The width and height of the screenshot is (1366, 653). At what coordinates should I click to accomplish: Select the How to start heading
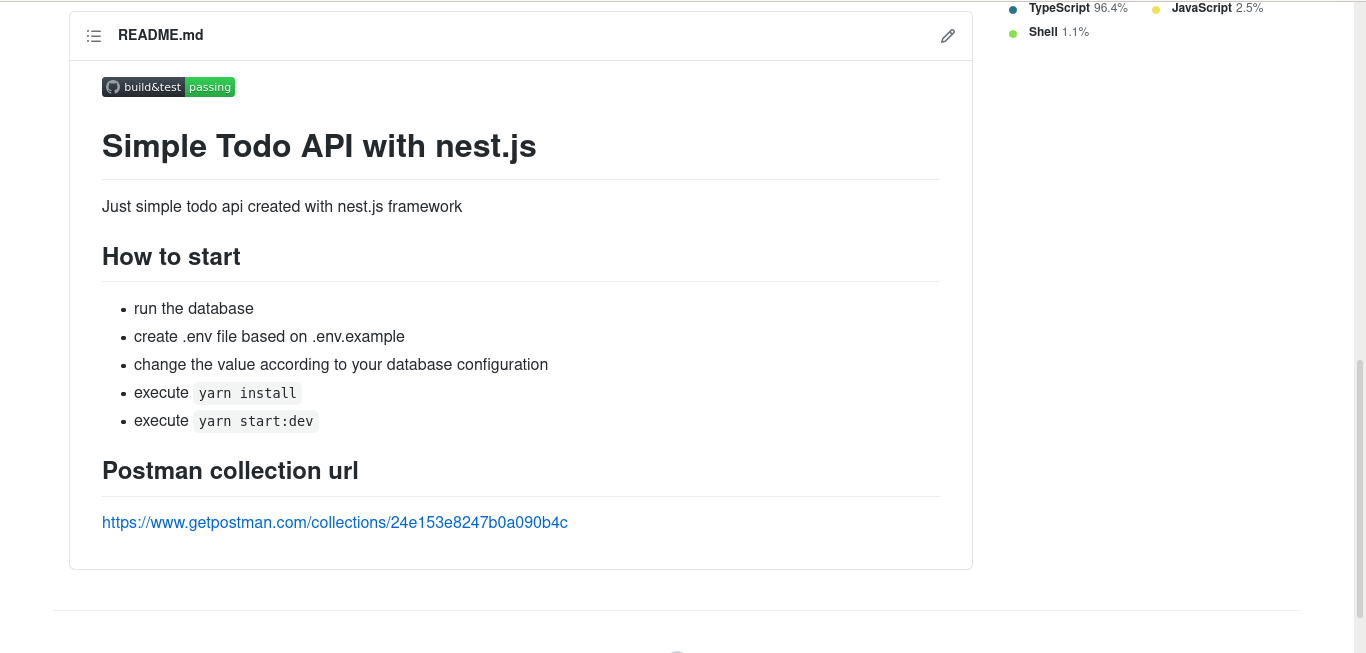170,256
